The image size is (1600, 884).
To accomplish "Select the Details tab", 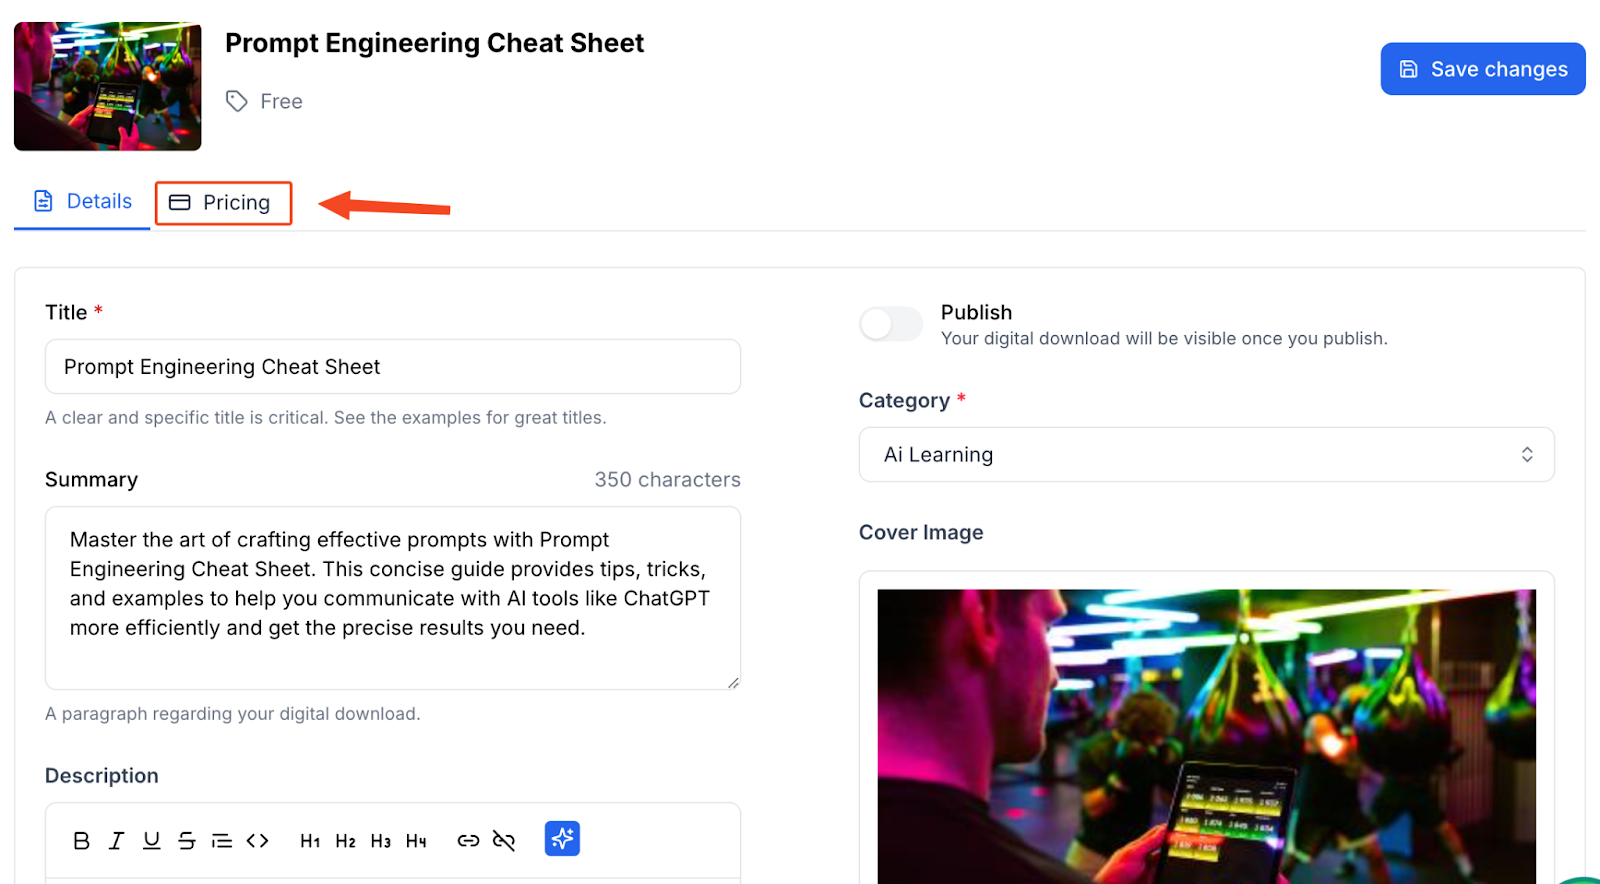I will click(82, 202).
